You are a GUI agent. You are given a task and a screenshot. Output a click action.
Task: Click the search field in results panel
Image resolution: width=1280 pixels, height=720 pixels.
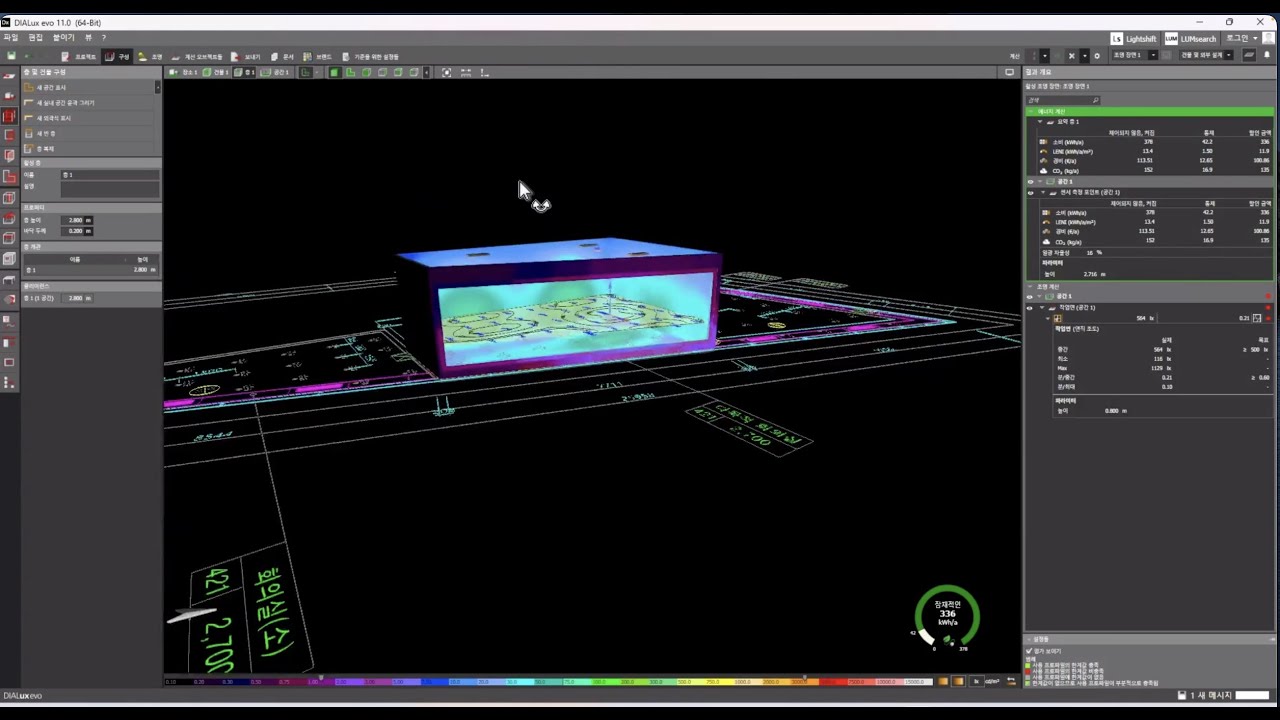coord(1063,100)
